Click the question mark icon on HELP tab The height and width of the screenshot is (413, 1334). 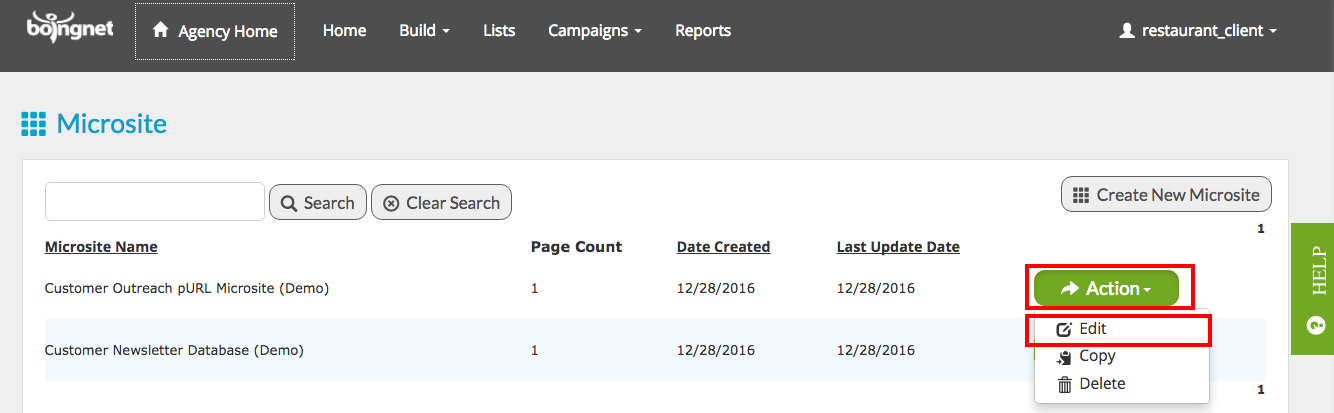(1314, 326)
